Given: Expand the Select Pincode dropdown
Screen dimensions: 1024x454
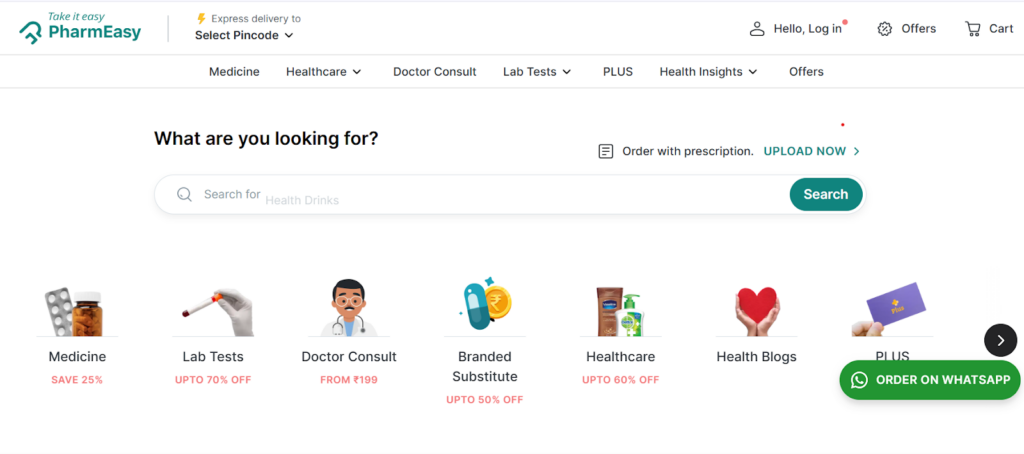Looking at the screenshot, I should click(244, 35).
